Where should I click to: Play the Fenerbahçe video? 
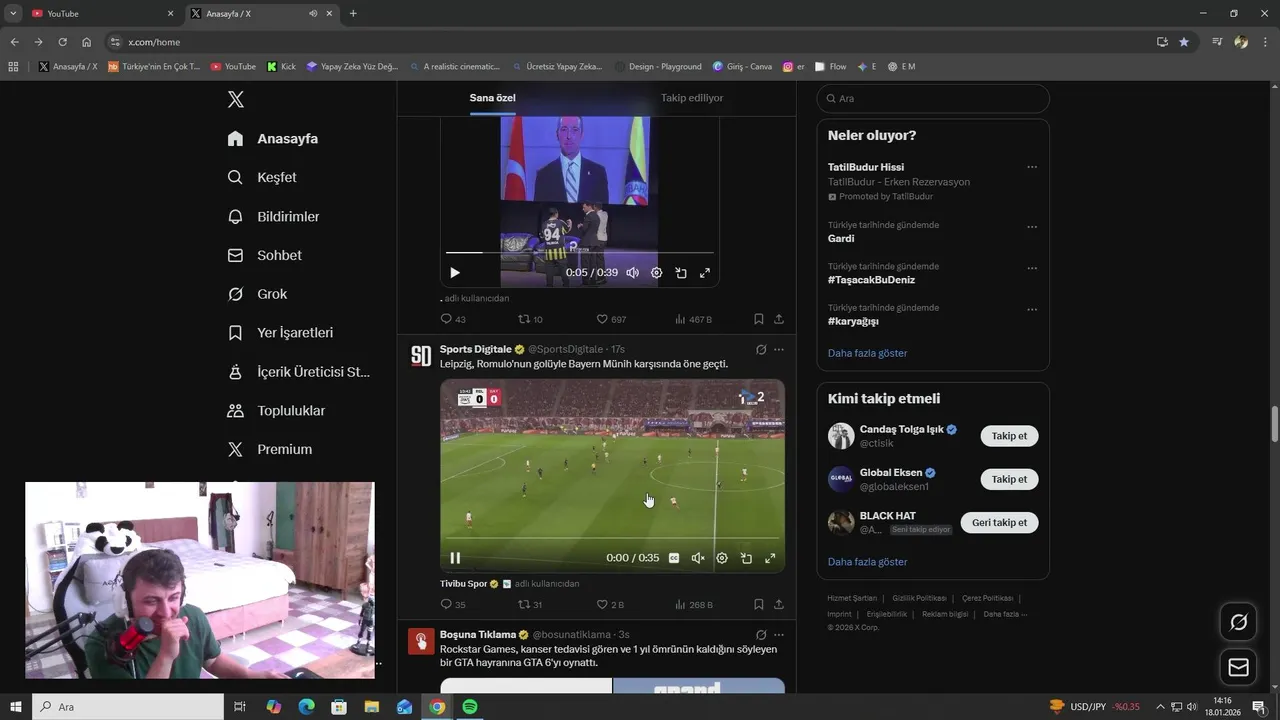pos(455,273)
